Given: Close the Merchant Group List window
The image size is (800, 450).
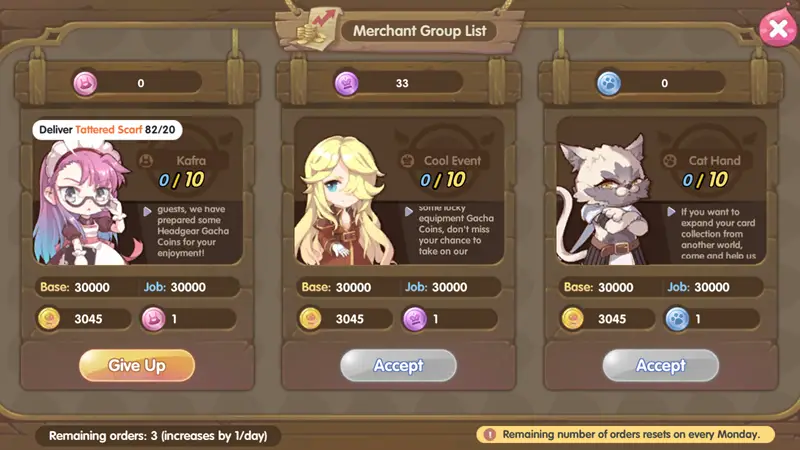Looking at the screenshot, I should click(x=778, y=29).
